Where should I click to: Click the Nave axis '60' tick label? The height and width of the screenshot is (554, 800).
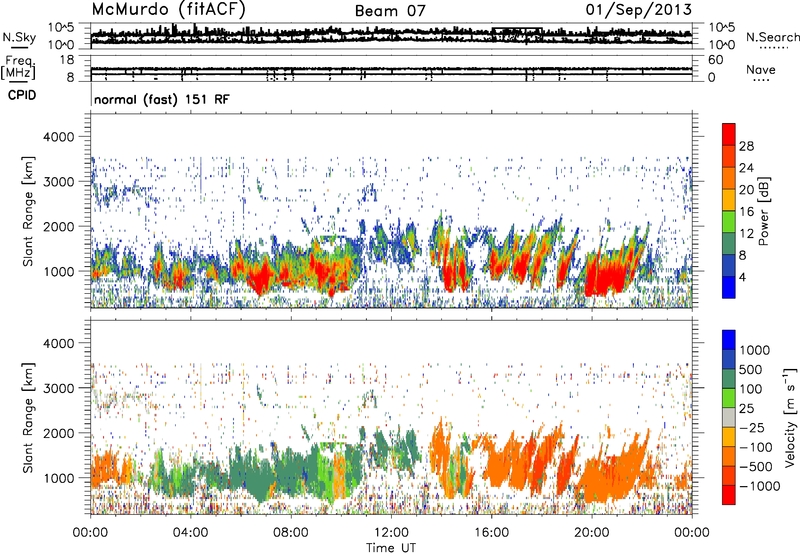pyautogui.click(x=715, y=60)
